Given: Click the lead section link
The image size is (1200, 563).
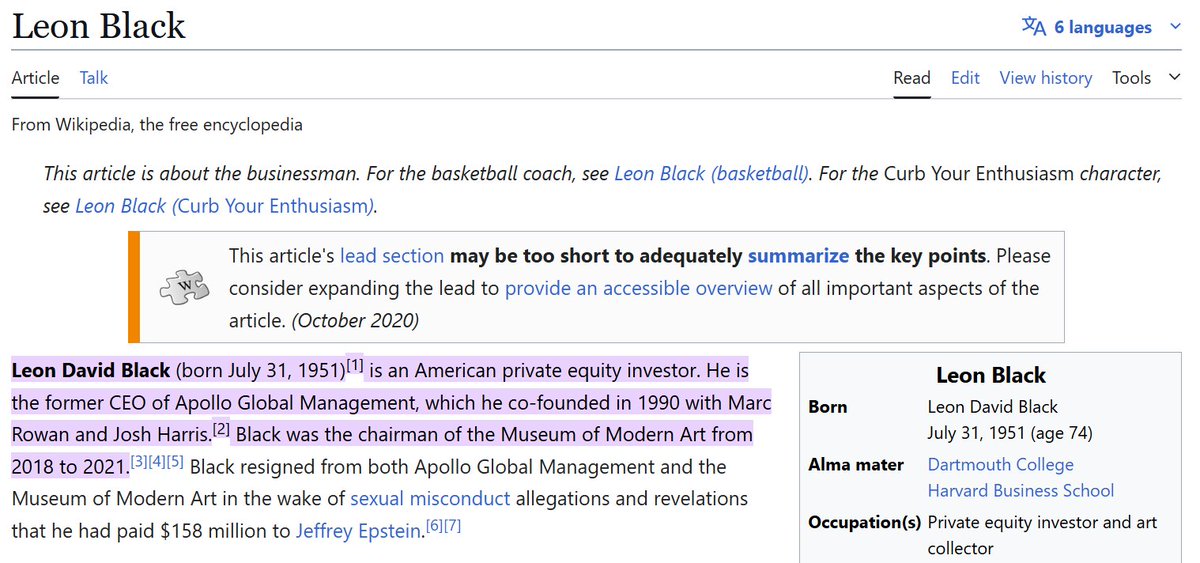Looking at the screenshot, I should (x=391, y=256).
